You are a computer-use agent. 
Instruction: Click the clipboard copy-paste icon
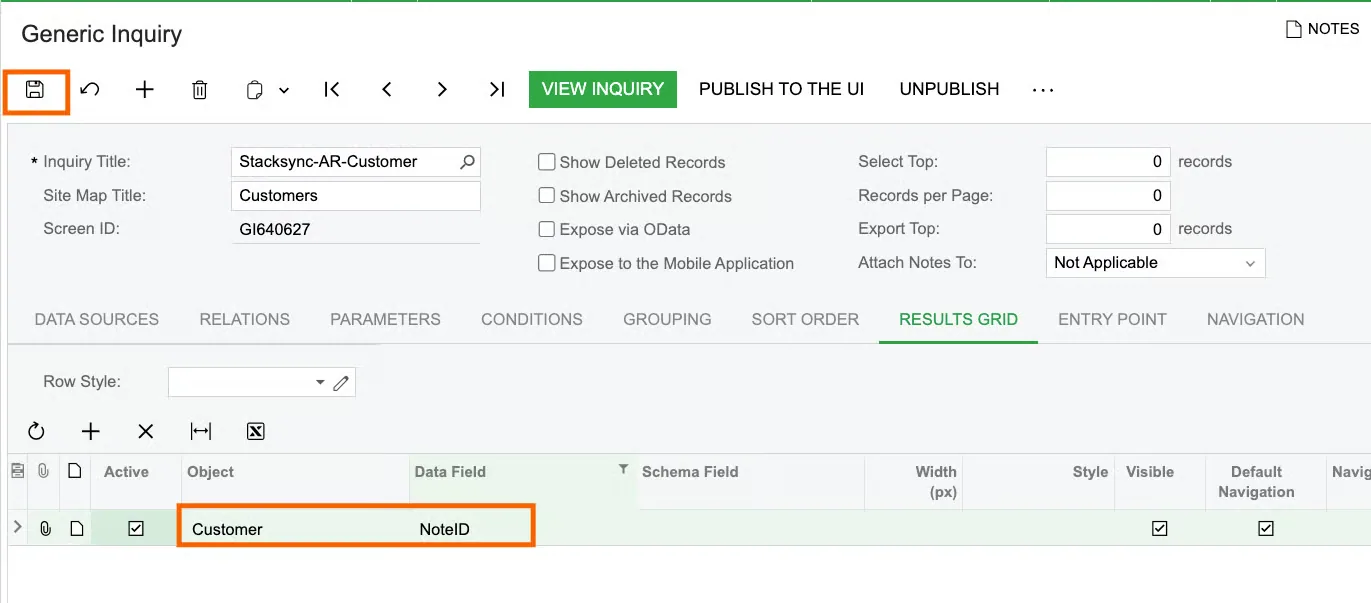(254, 89)
